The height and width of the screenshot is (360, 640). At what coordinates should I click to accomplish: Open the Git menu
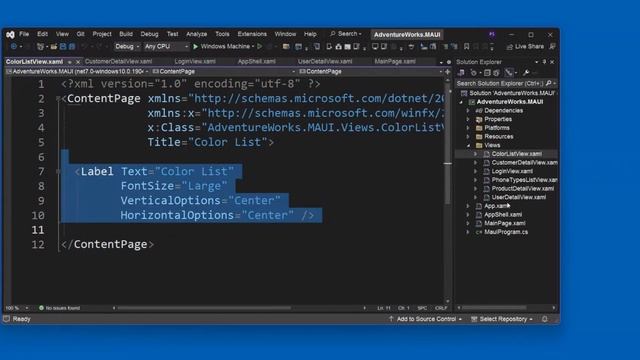tap(80, 34)
